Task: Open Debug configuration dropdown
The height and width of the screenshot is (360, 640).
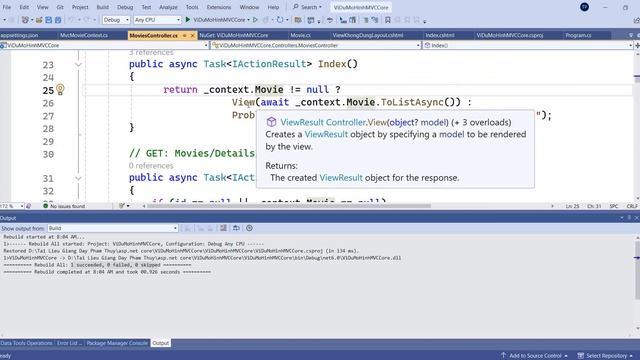Action: point(116,20)
